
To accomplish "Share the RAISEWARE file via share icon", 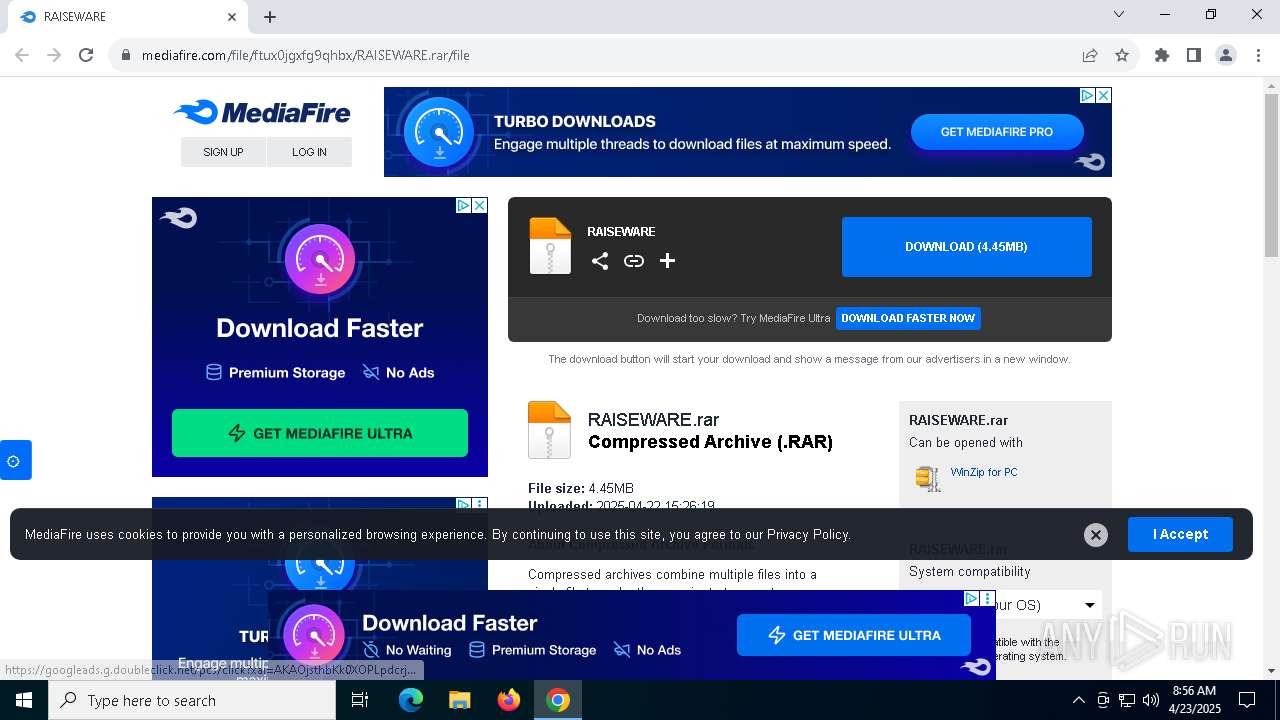I will [x=600, y=261].
